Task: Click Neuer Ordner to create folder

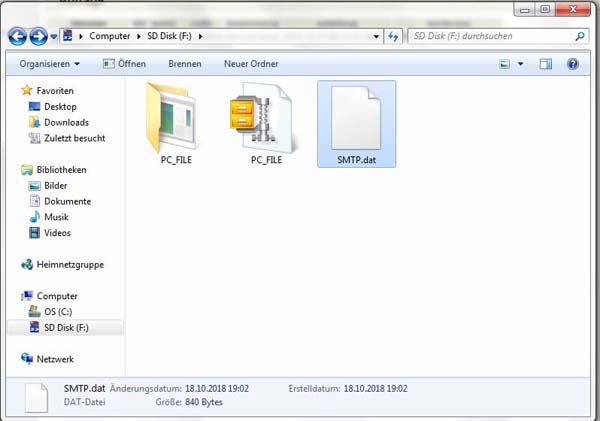Action: (x=250, y=64)
